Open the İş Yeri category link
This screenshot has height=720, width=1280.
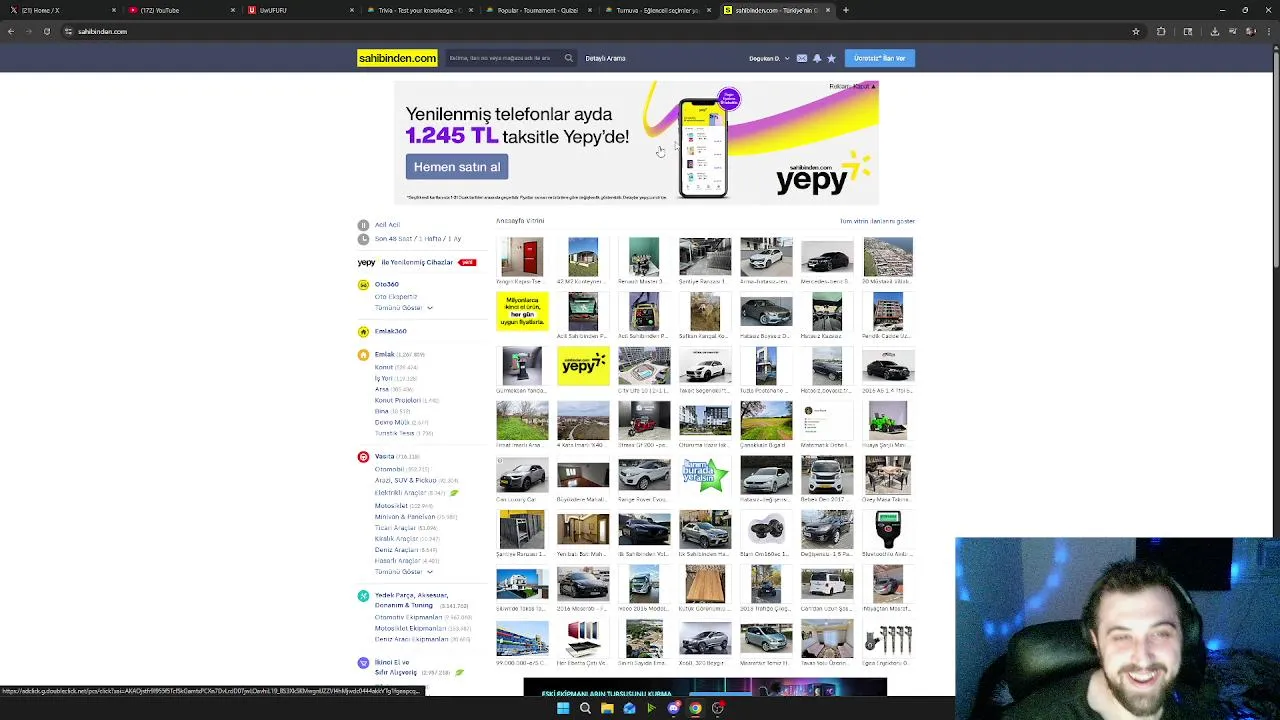pyautogui.click(x=384, y=379)
